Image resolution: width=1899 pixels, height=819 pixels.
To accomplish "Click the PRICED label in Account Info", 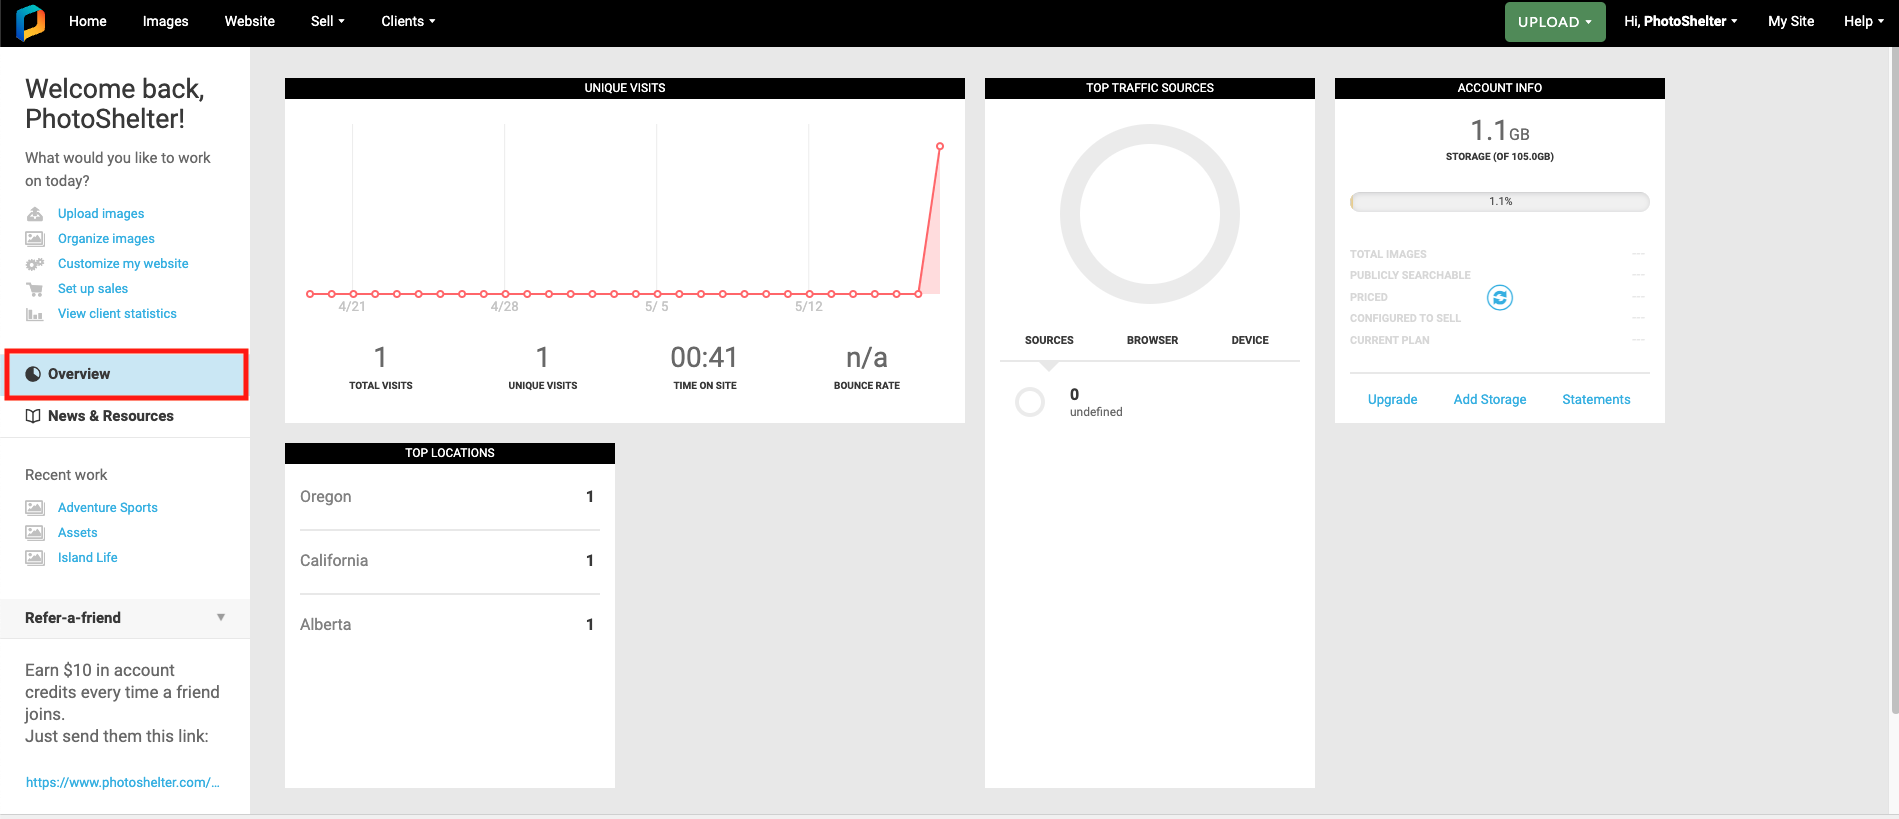I will tap(1368, 298).
